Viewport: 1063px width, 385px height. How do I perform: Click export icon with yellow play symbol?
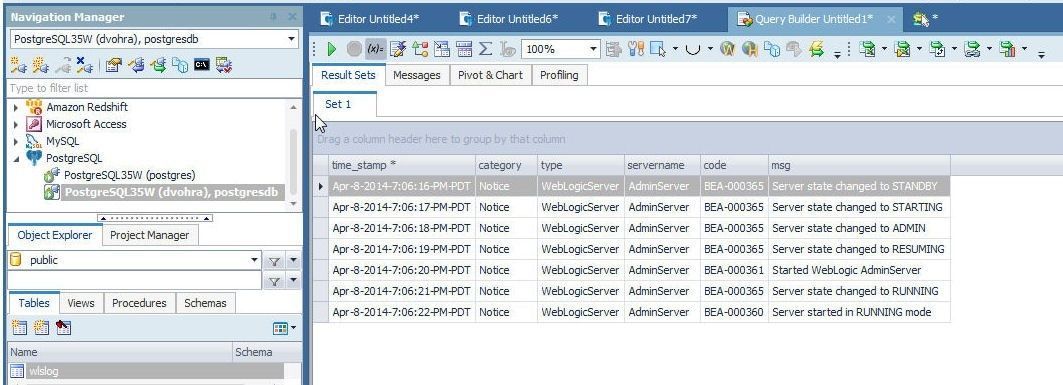(902, 49)
